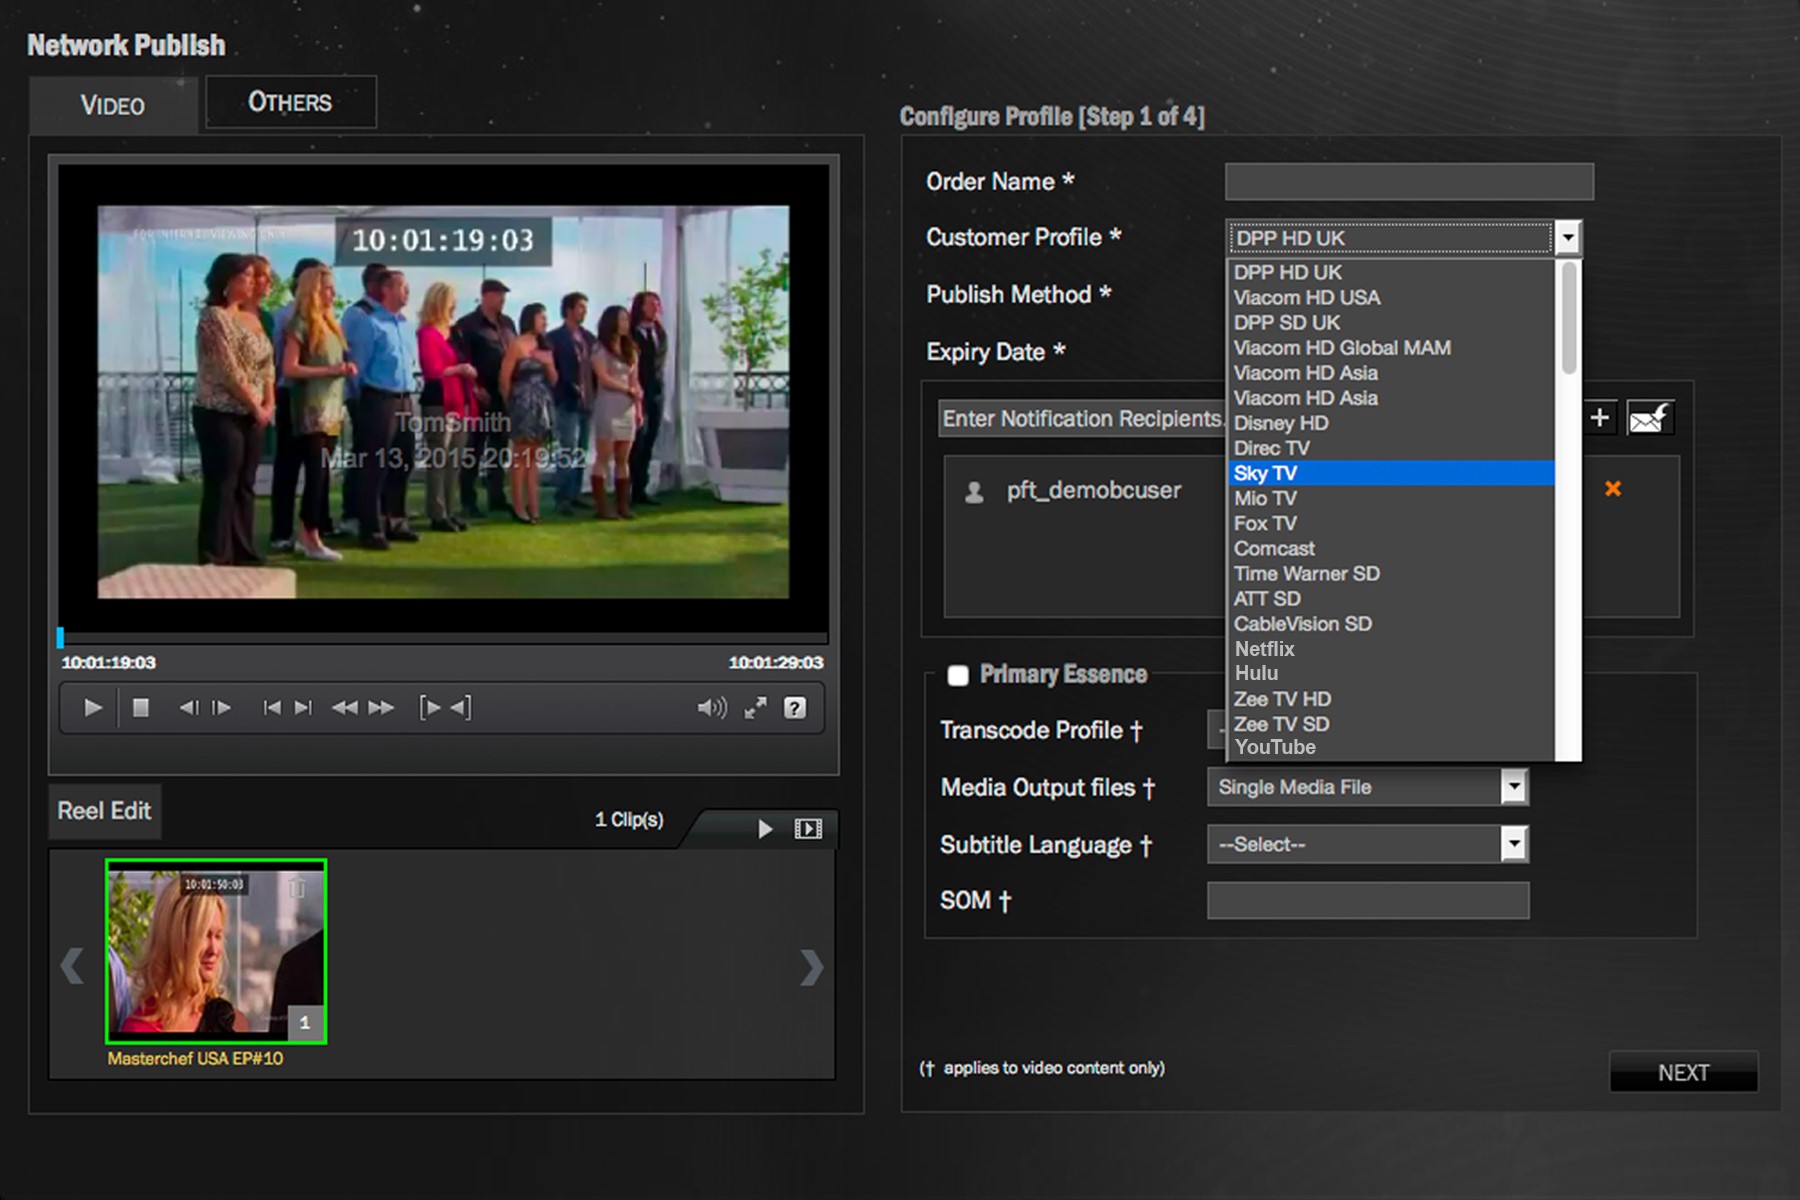Viewport: 1800px width, 1200px height.
Task: Stop video playback
Action: 140,708
